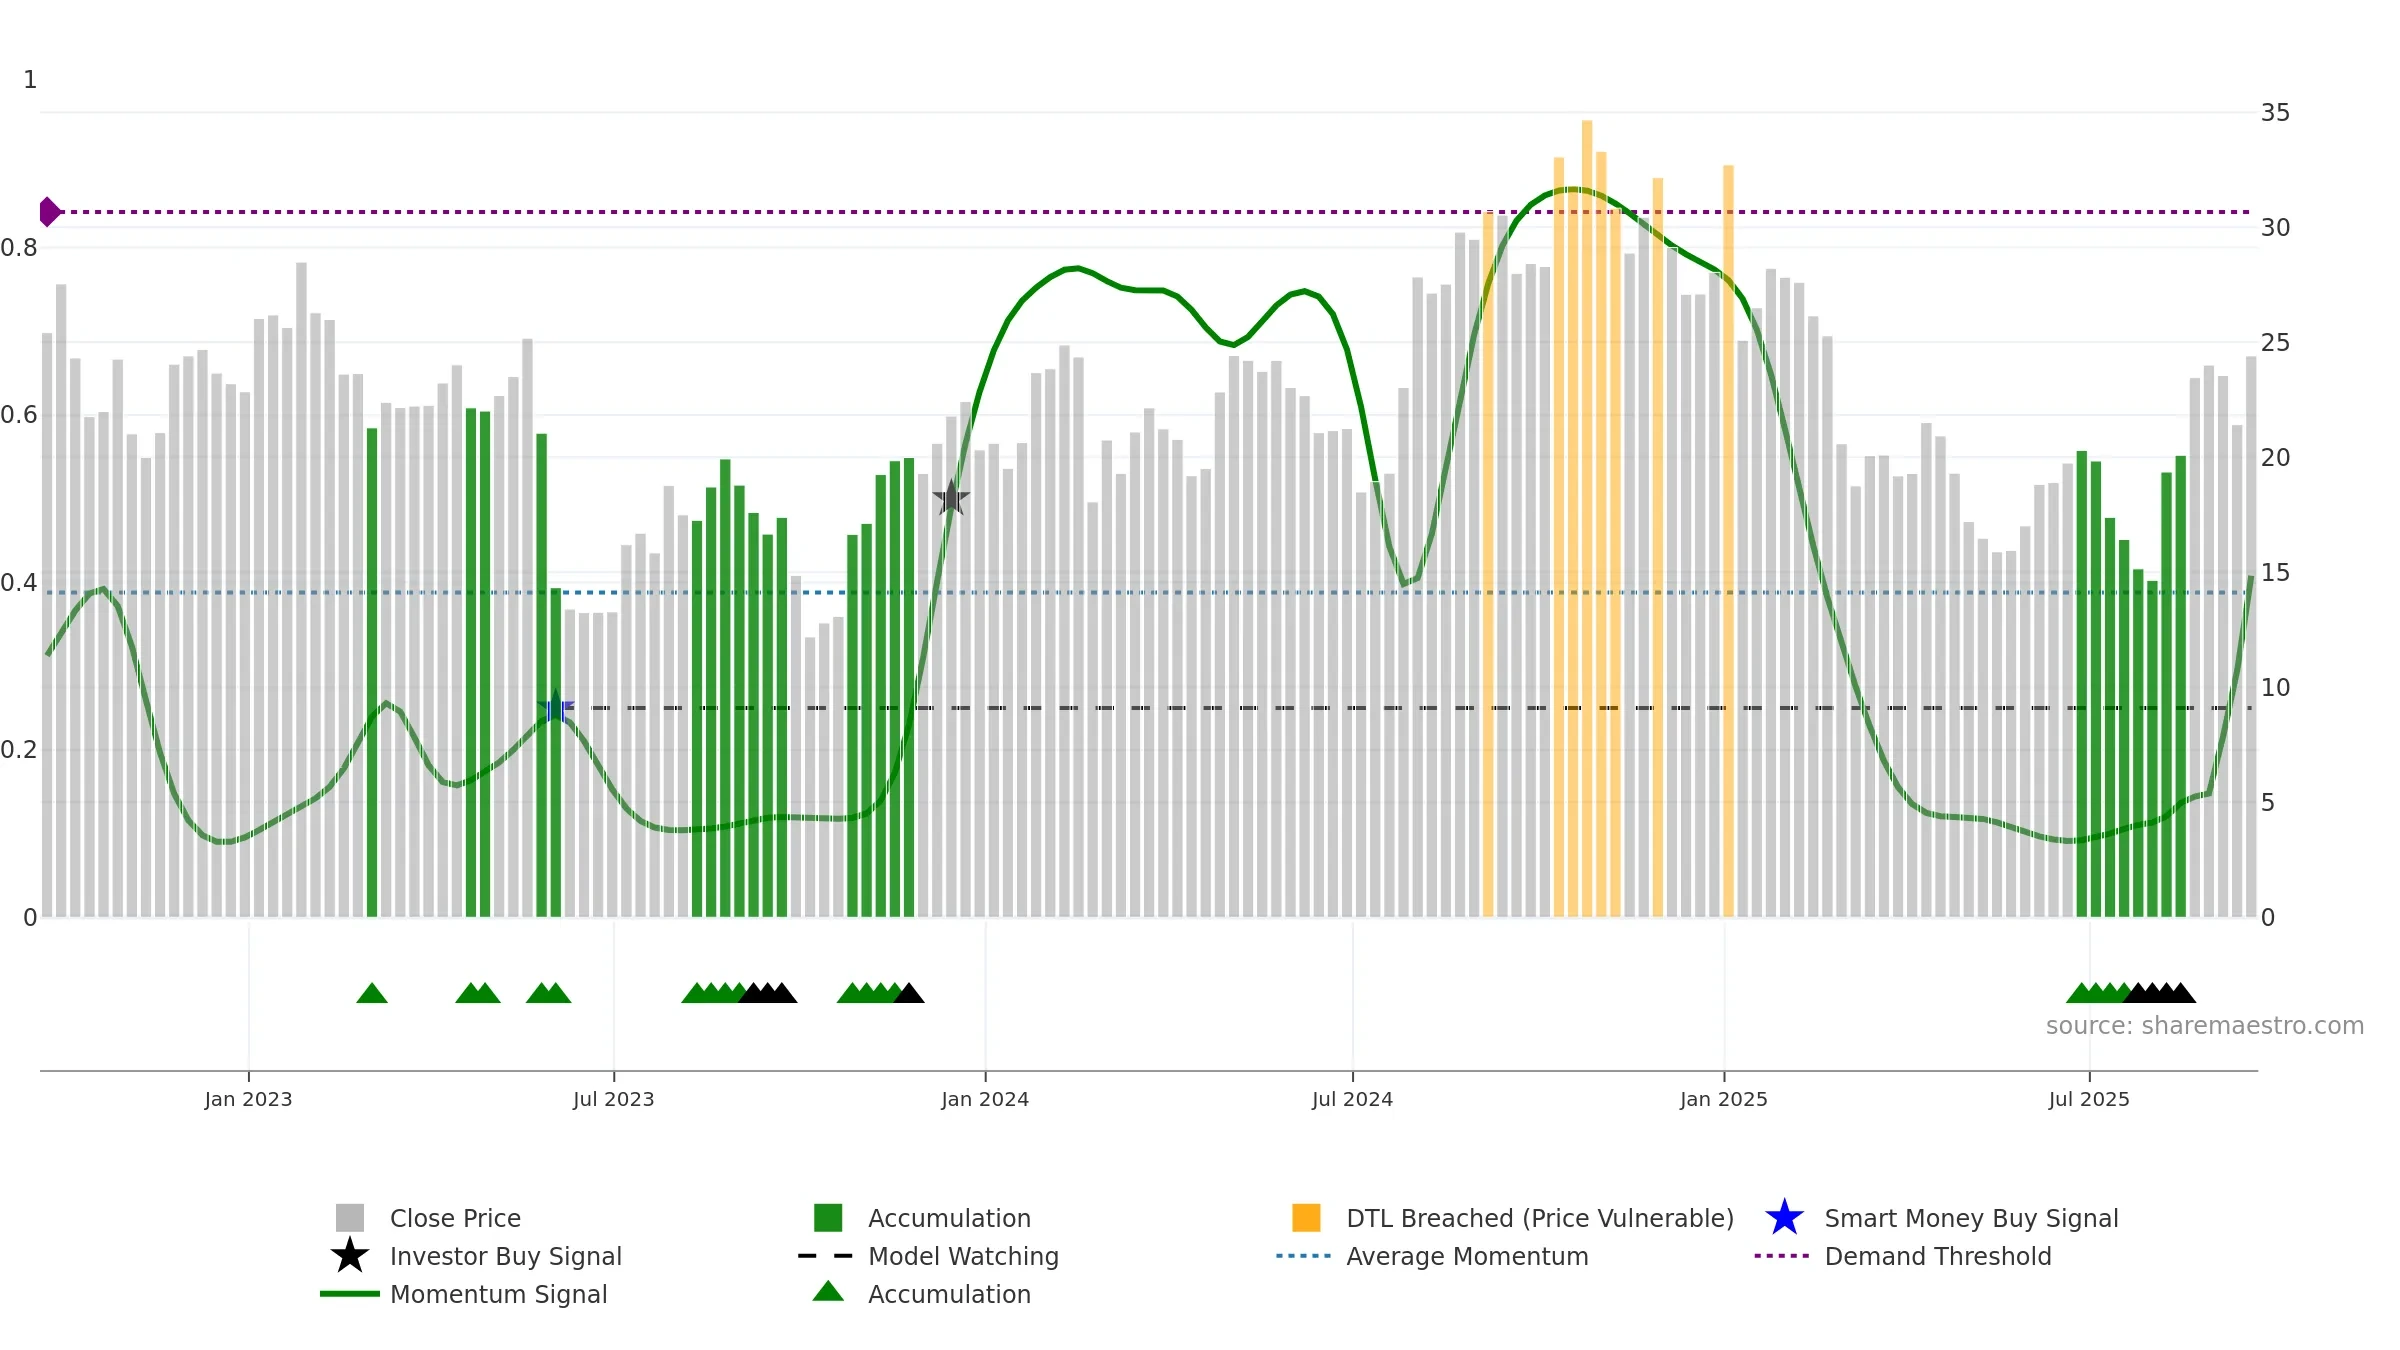Click the orange DTL Breached legend swatch
2400x1350 pixels.
(x=1306, y=1217)
